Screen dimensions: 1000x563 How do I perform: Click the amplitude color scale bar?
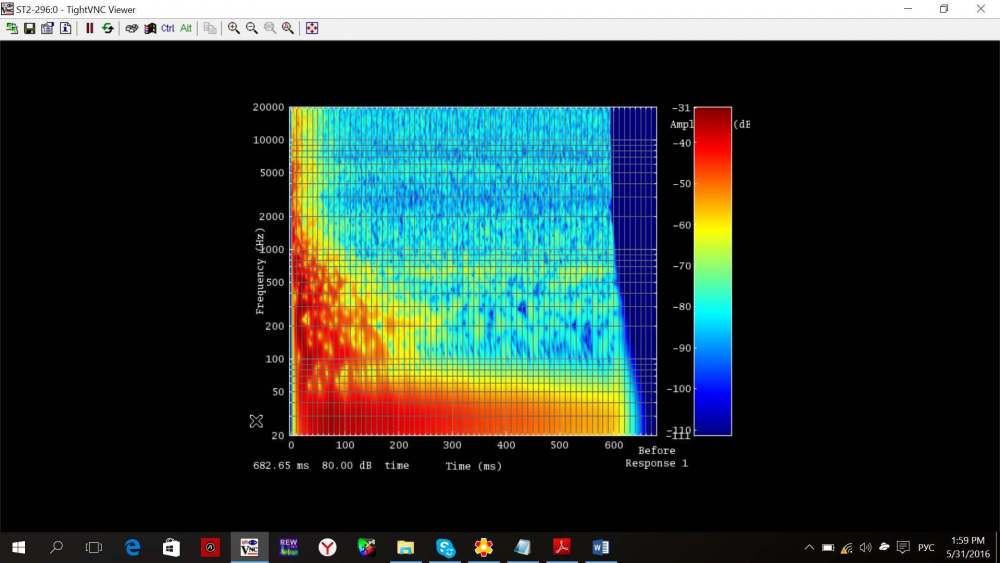point(712,271)
